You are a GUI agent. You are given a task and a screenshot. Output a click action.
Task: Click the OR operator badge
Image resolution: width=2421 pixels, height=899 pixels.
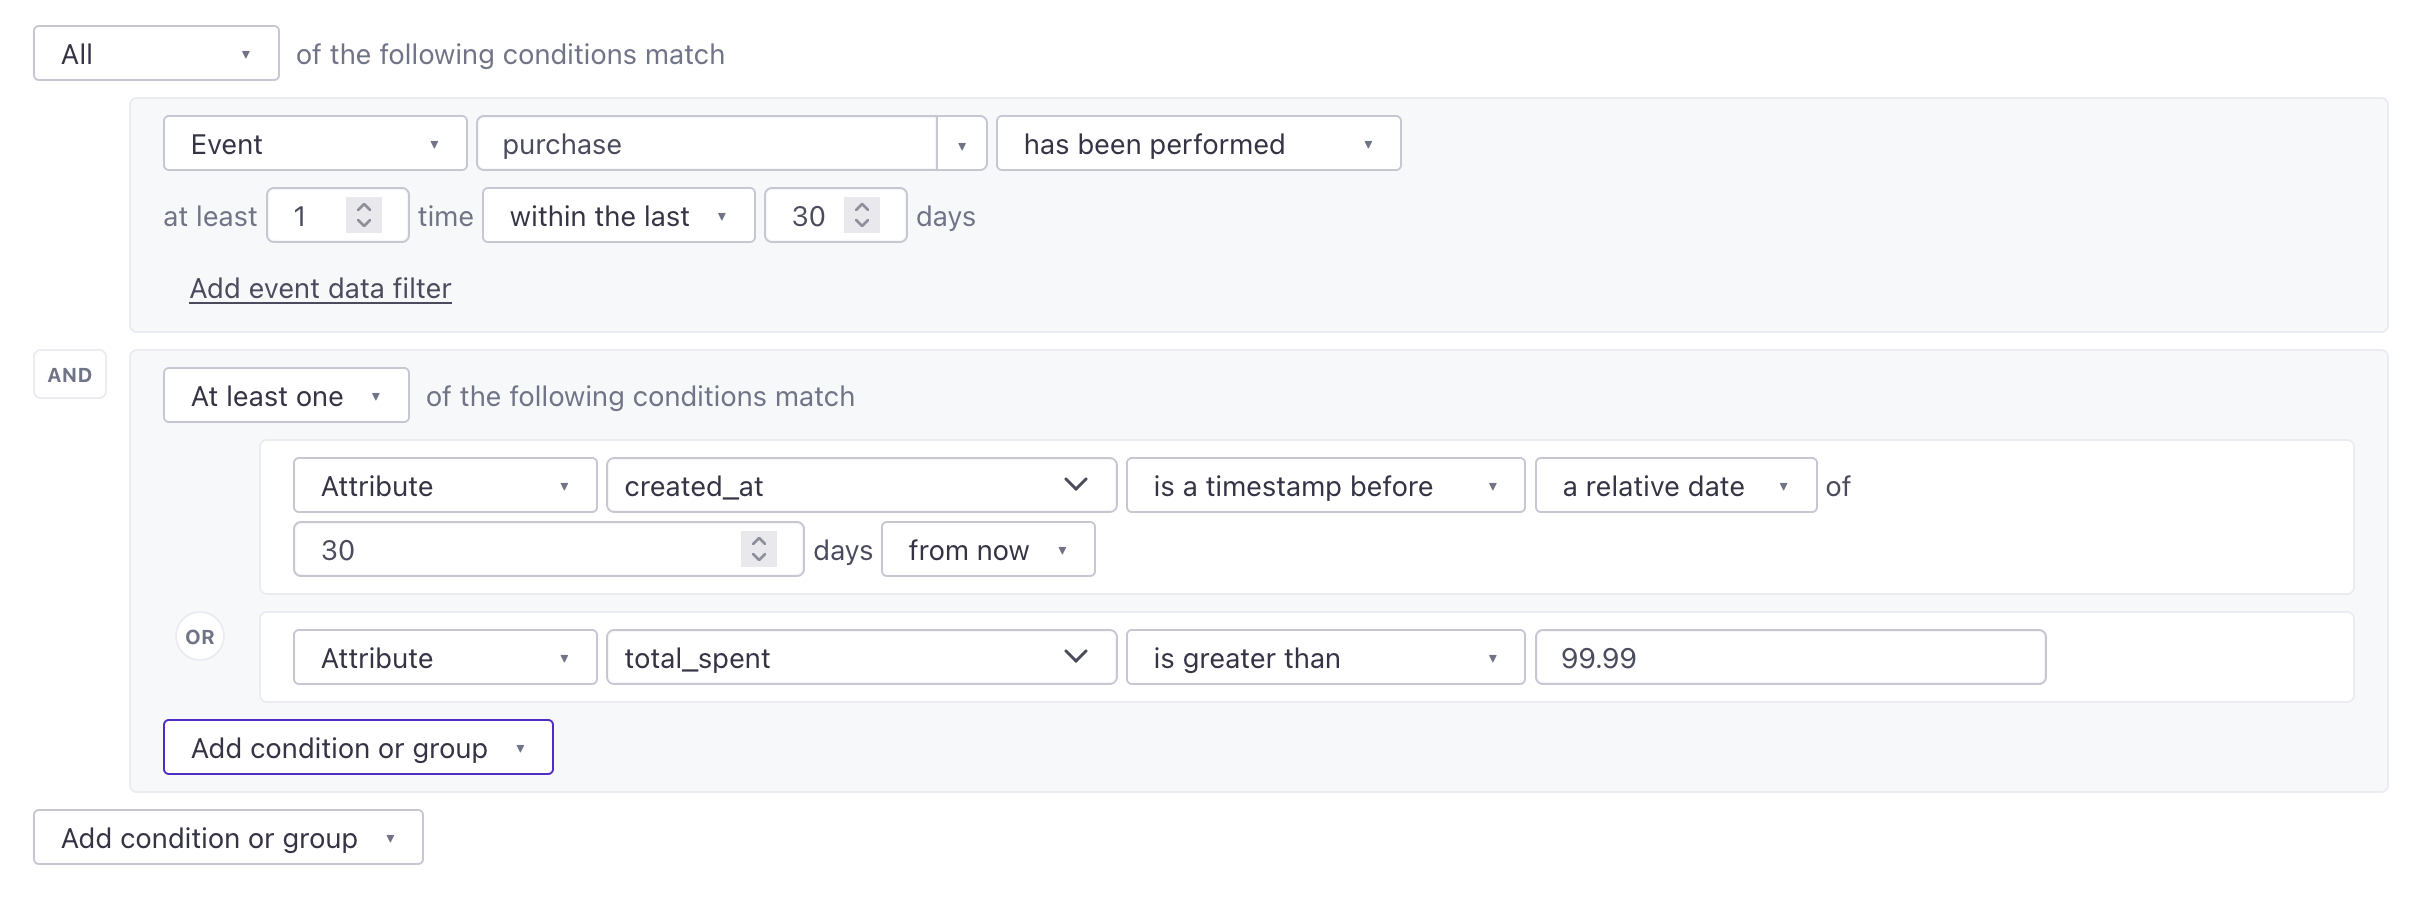point(200,637)
